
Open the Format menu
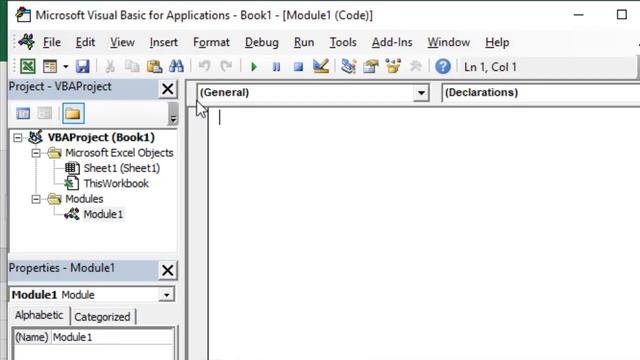pyautogui.click(x=211, y=42)
